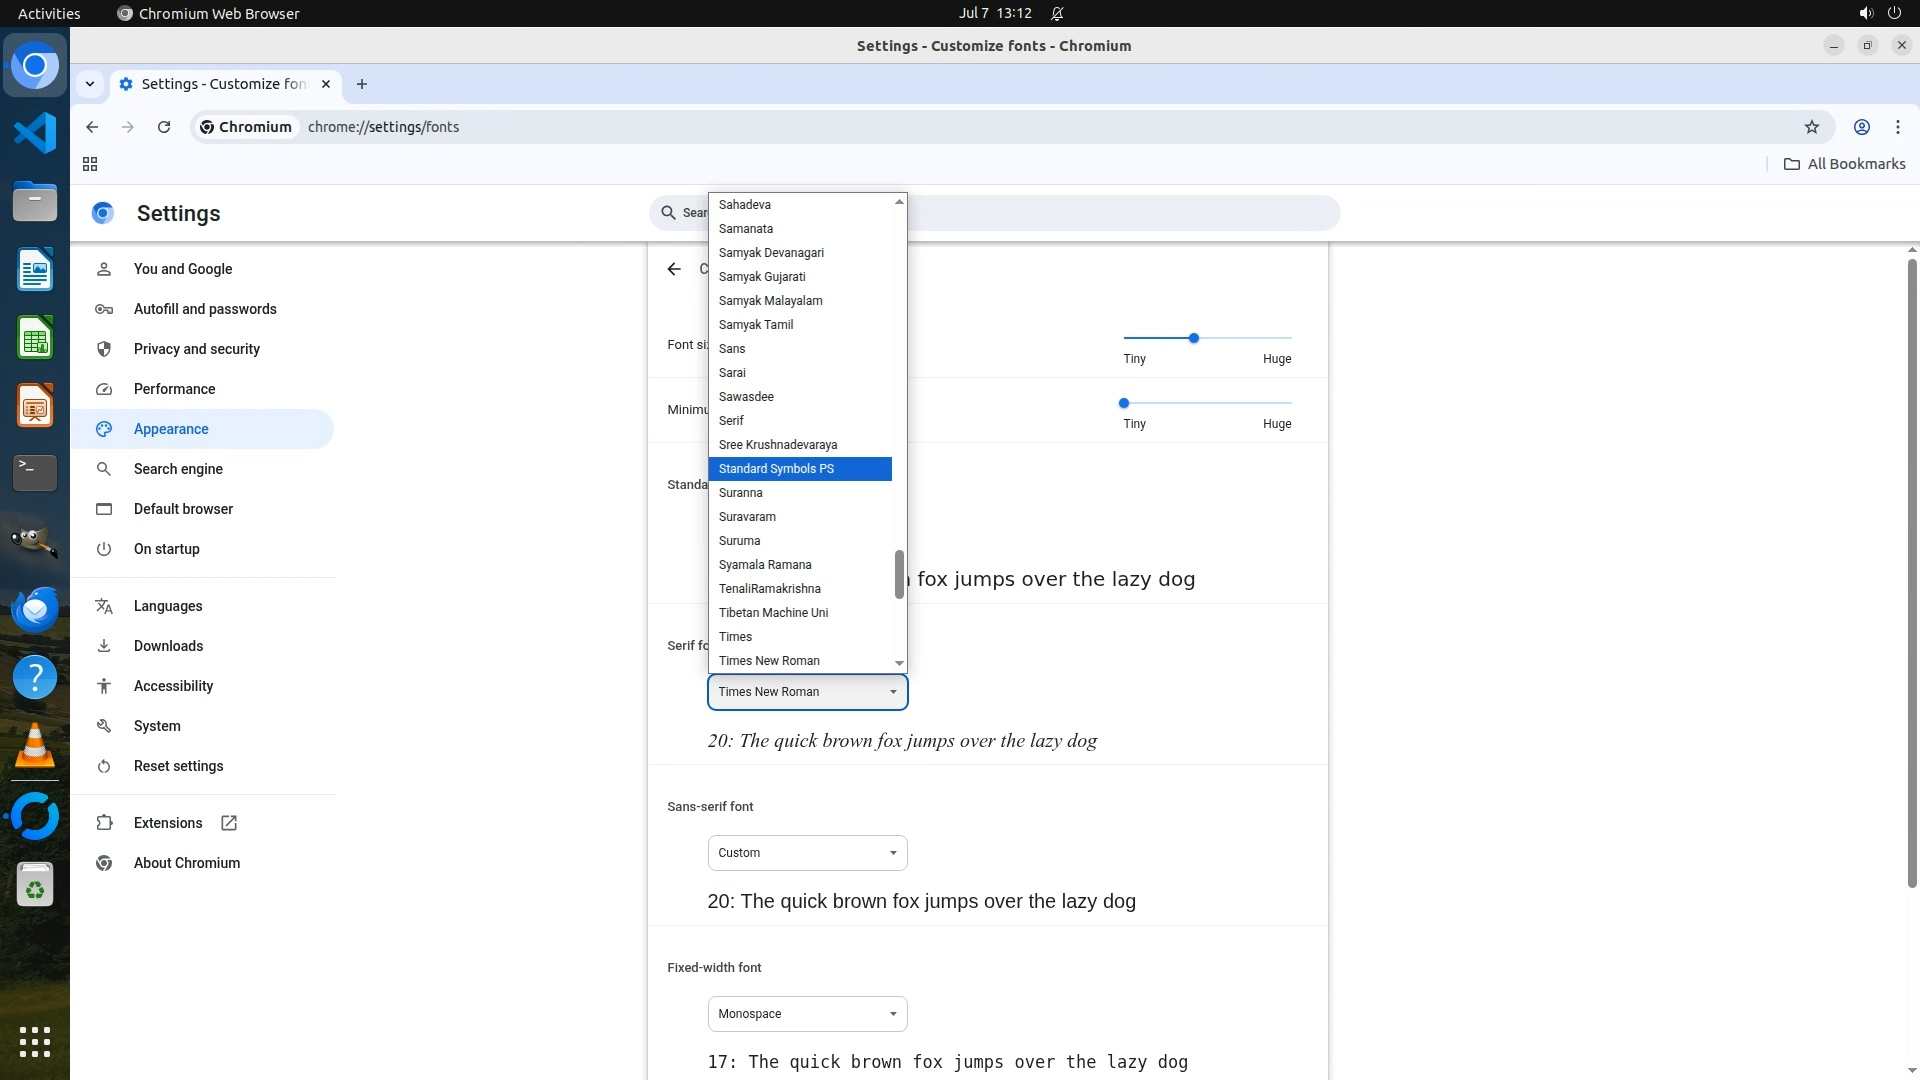Open Privacy and security settings
This screenshot has height=1080, width=1920.
pos(197,349)
